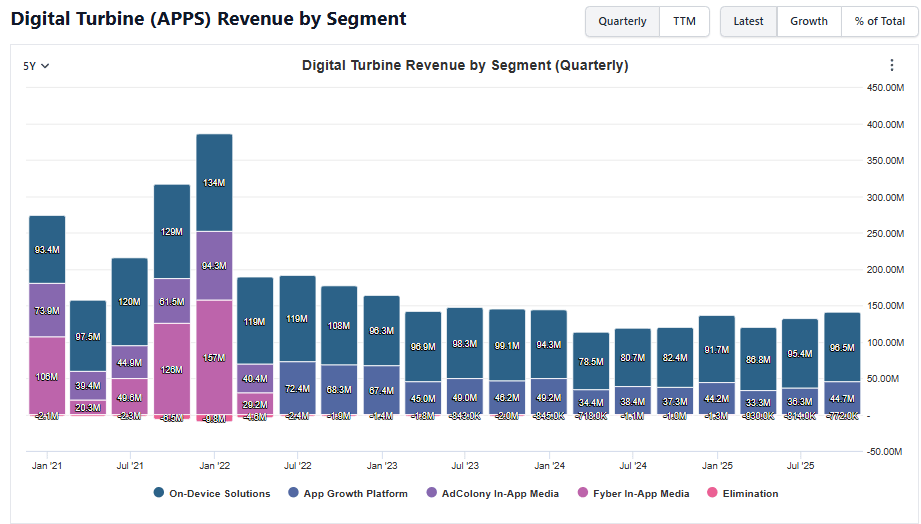Image resolution: width=921 pixels, height=524 pixels.
Task: Toggle Fyber In-App Media legend series
Action: click(x=634, y=493)
